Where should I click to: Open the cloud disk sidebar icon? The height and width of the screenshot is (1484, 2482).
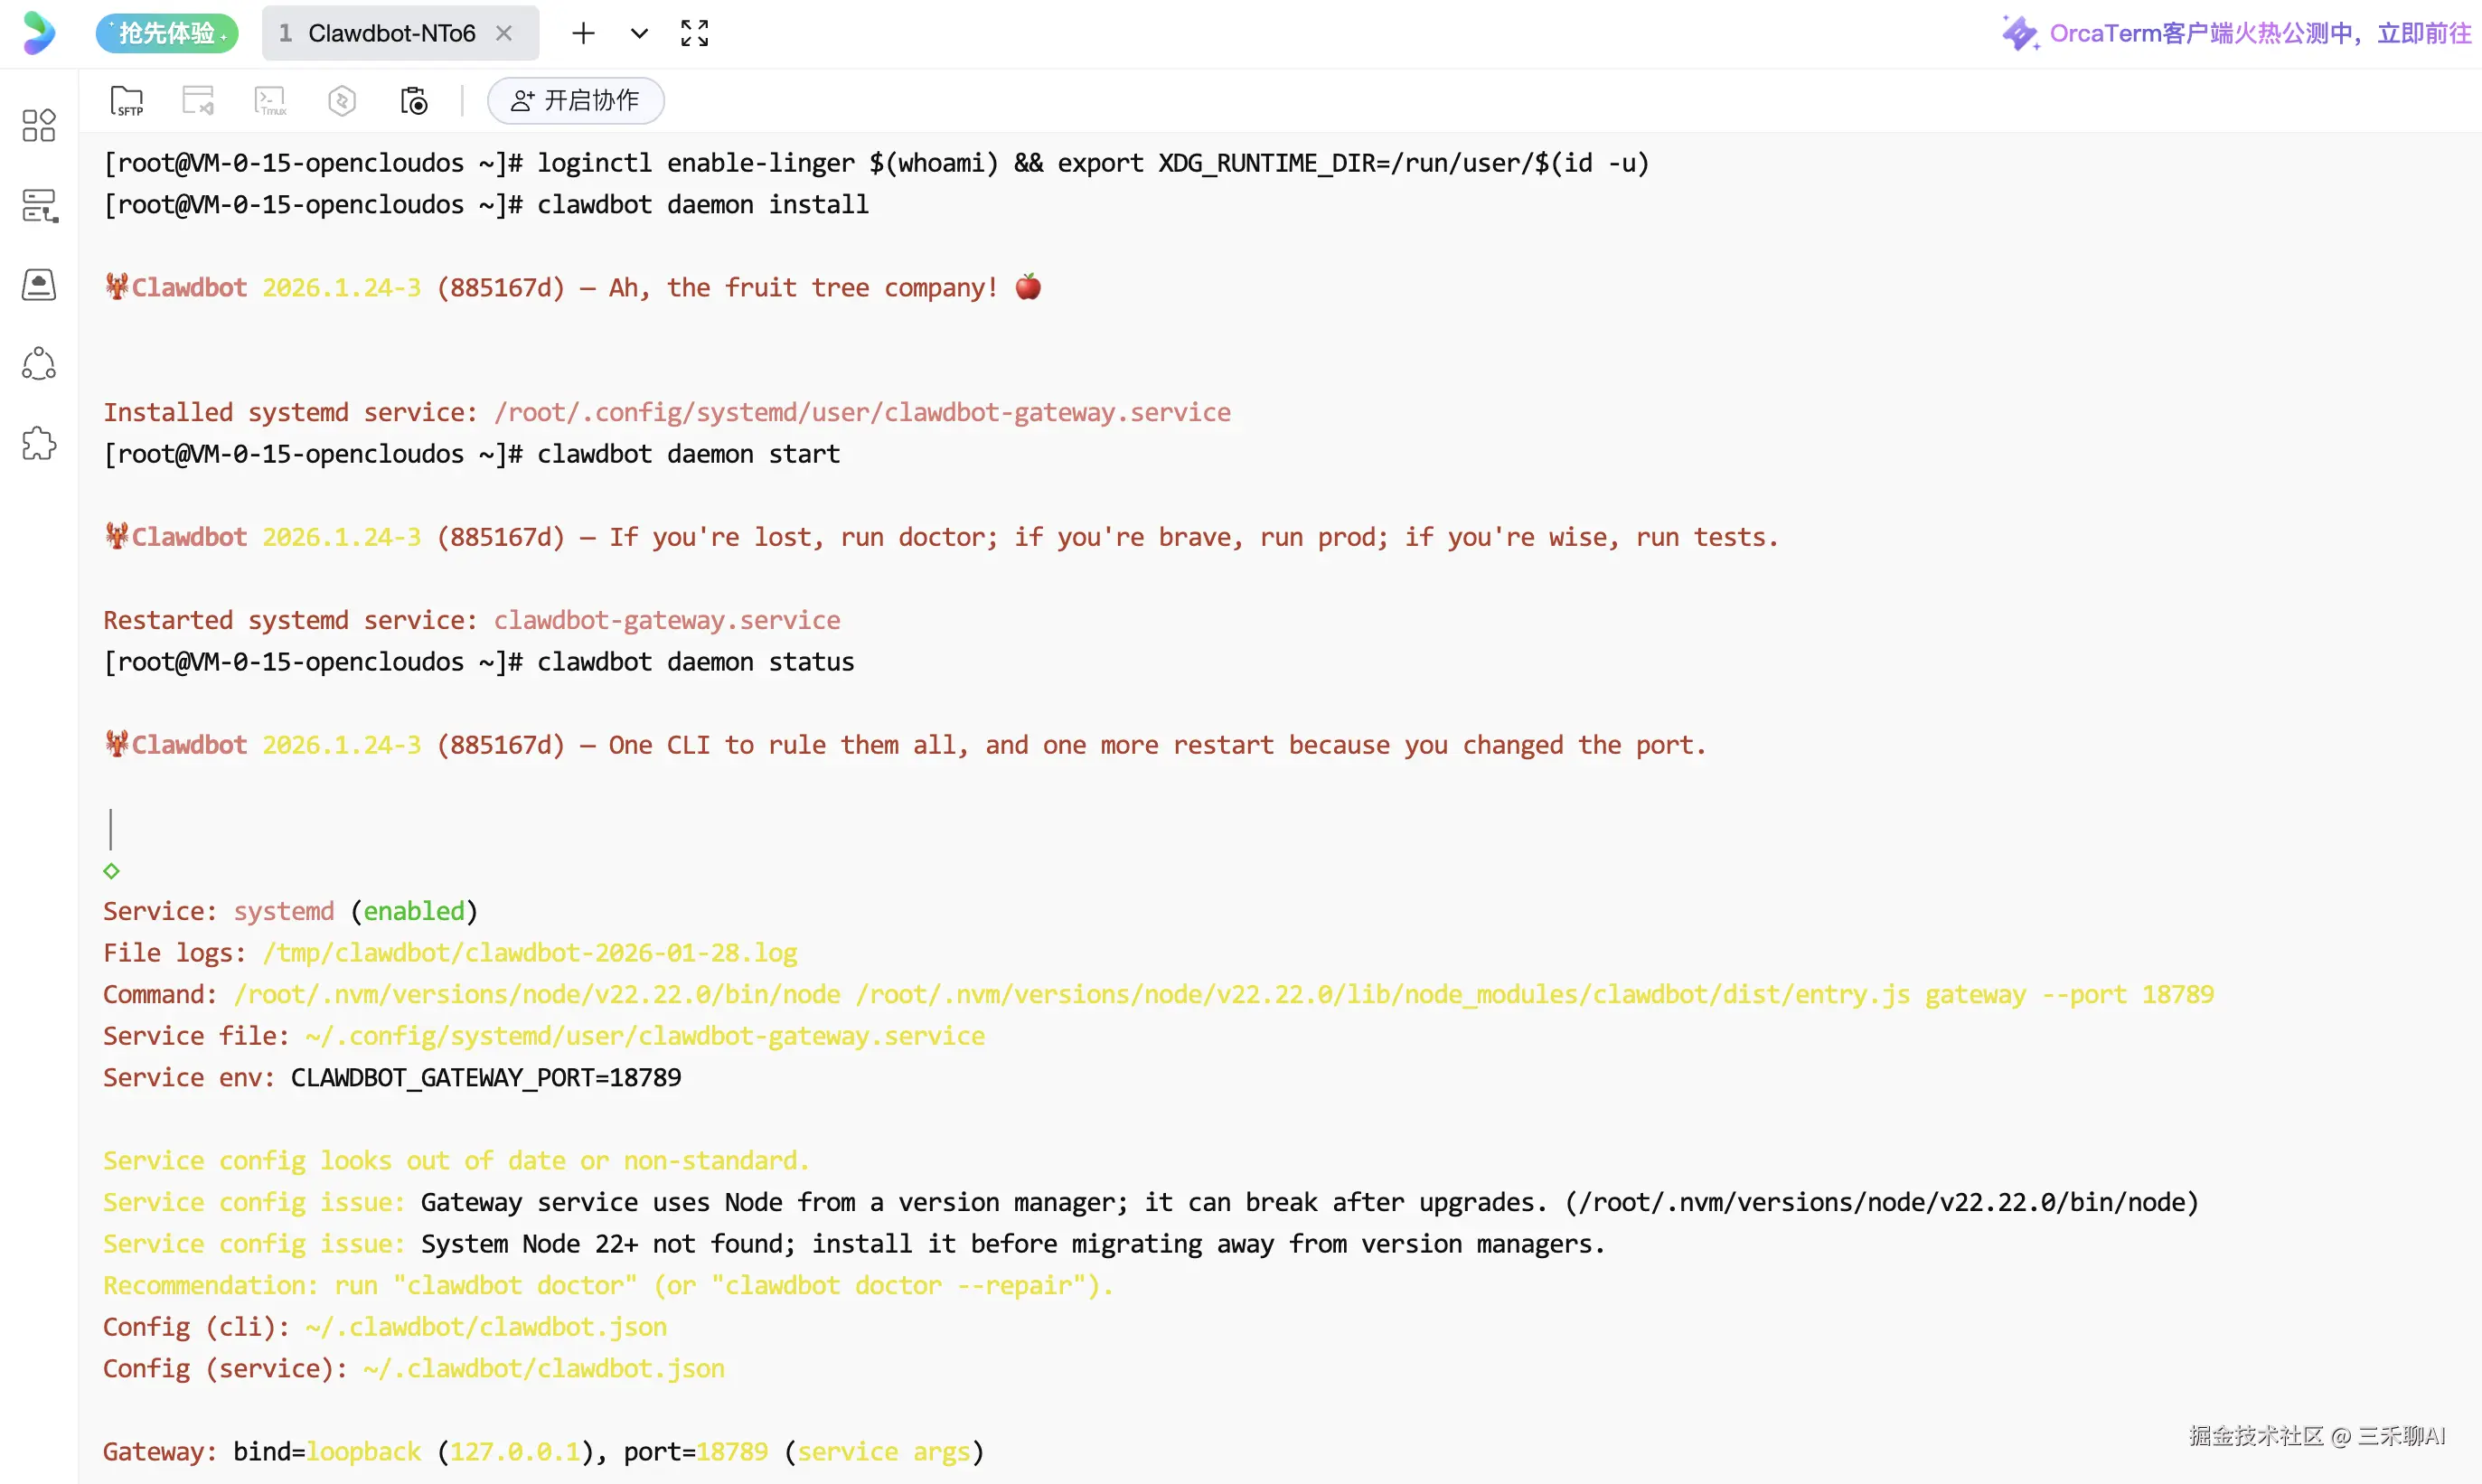[39, 285]
